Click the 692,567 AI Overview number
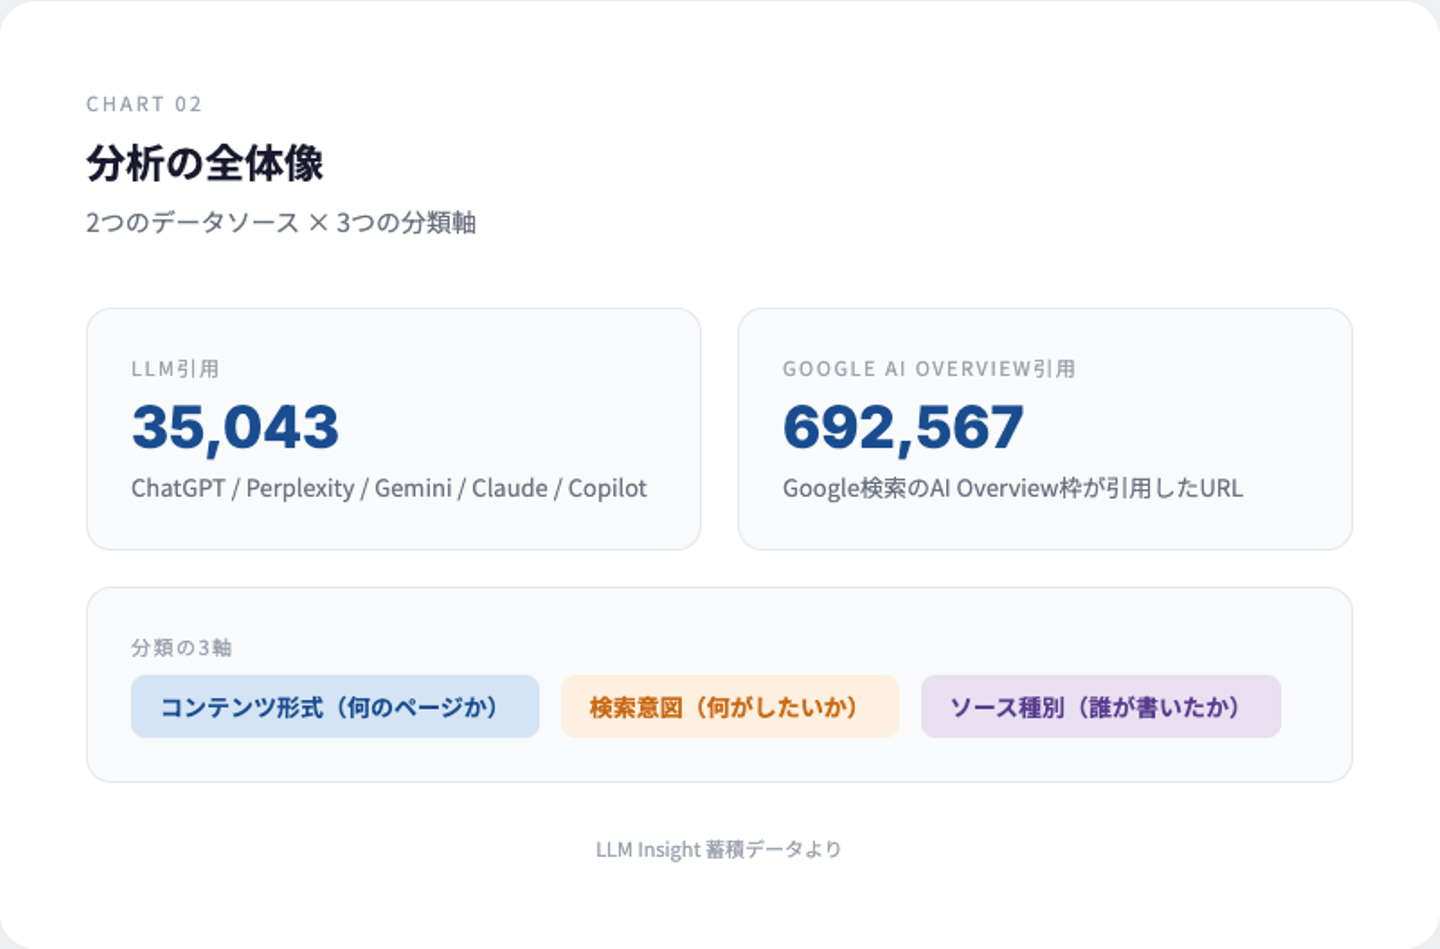This screenshot has width=1440, height=949. click(x=903, y=427)
